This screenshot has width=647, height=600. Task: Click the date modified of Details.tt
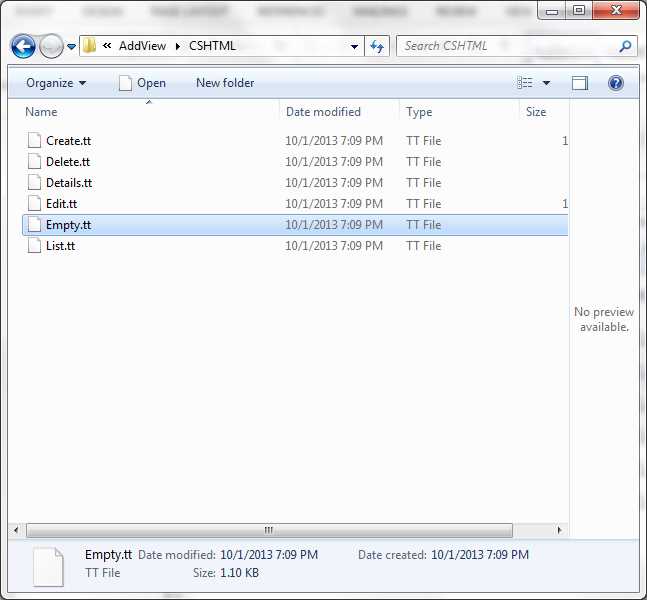coord(334,183)
